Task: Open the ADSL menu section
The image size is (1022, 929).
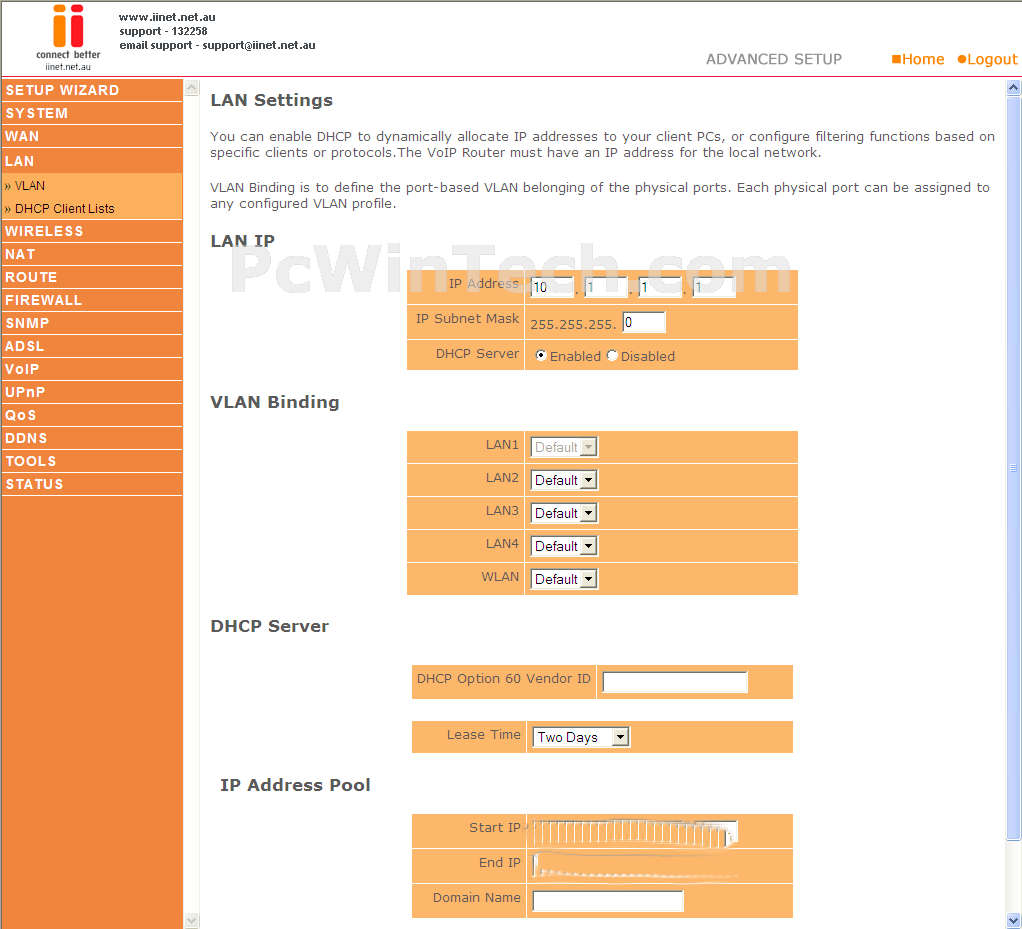Action: tap(92, 346)
